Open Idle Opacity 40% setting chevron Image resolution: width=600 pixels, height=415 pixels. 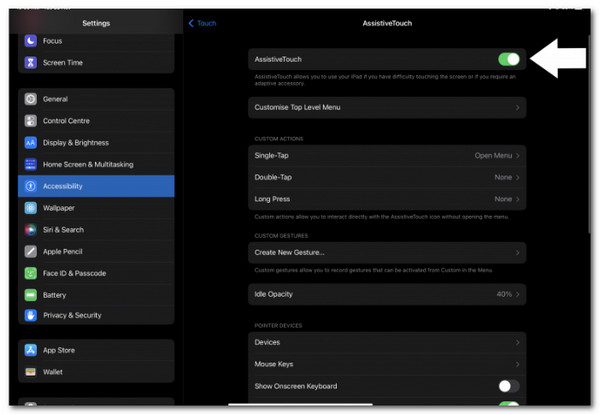pos(517,294)
